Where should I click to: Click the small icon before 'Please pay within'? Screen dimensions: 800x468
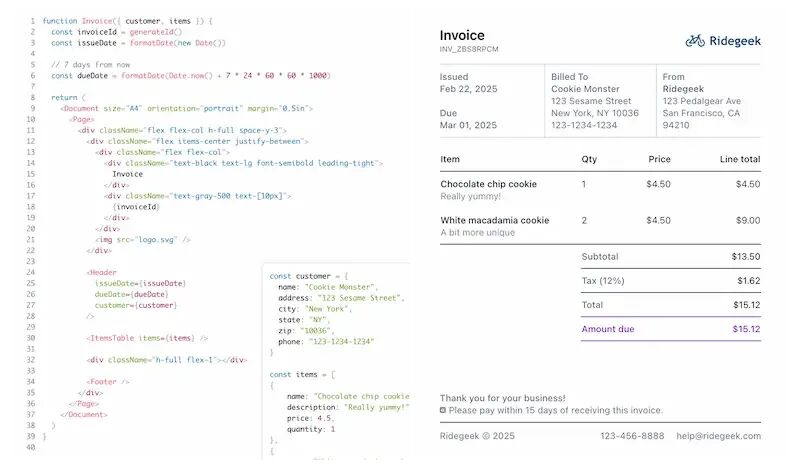point(443,410)
